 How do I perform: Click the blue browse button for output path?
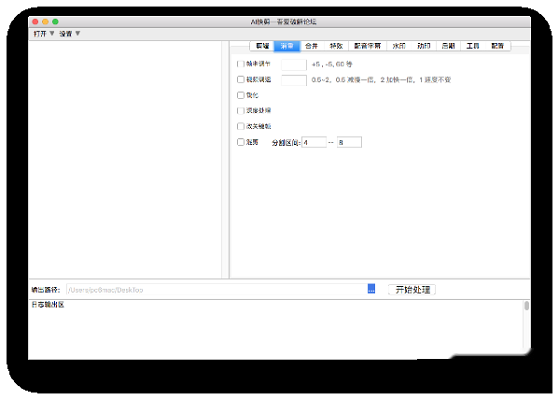pos(371,288)
